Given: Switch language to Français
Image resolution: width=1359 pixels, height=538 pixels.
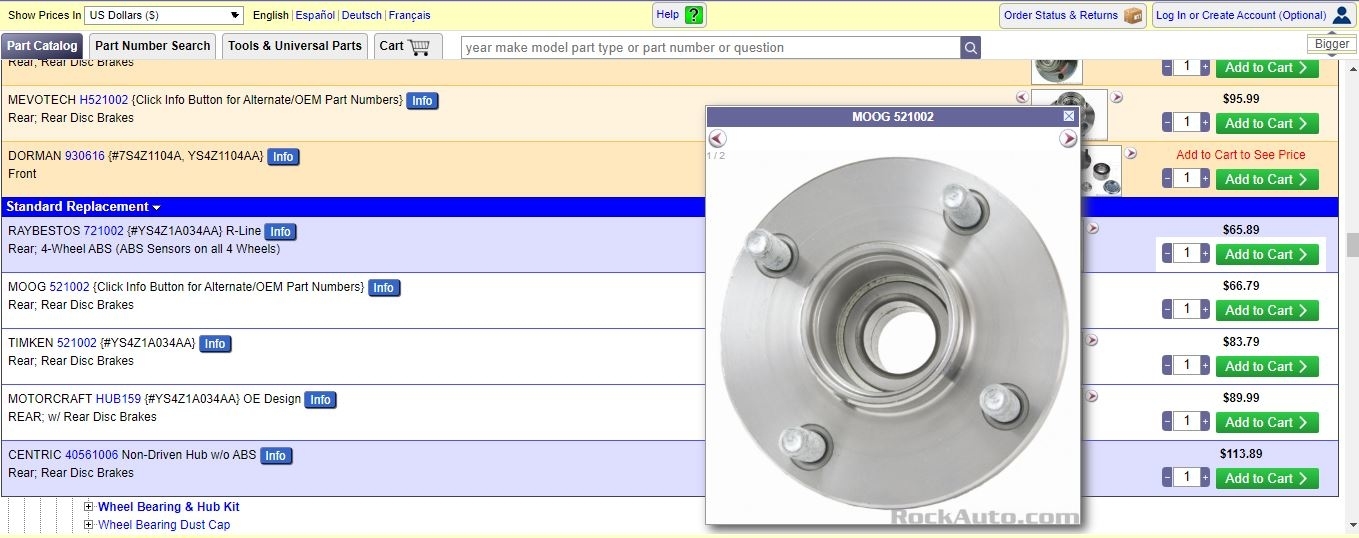Looking at the screenshot, I should point(410,15).
